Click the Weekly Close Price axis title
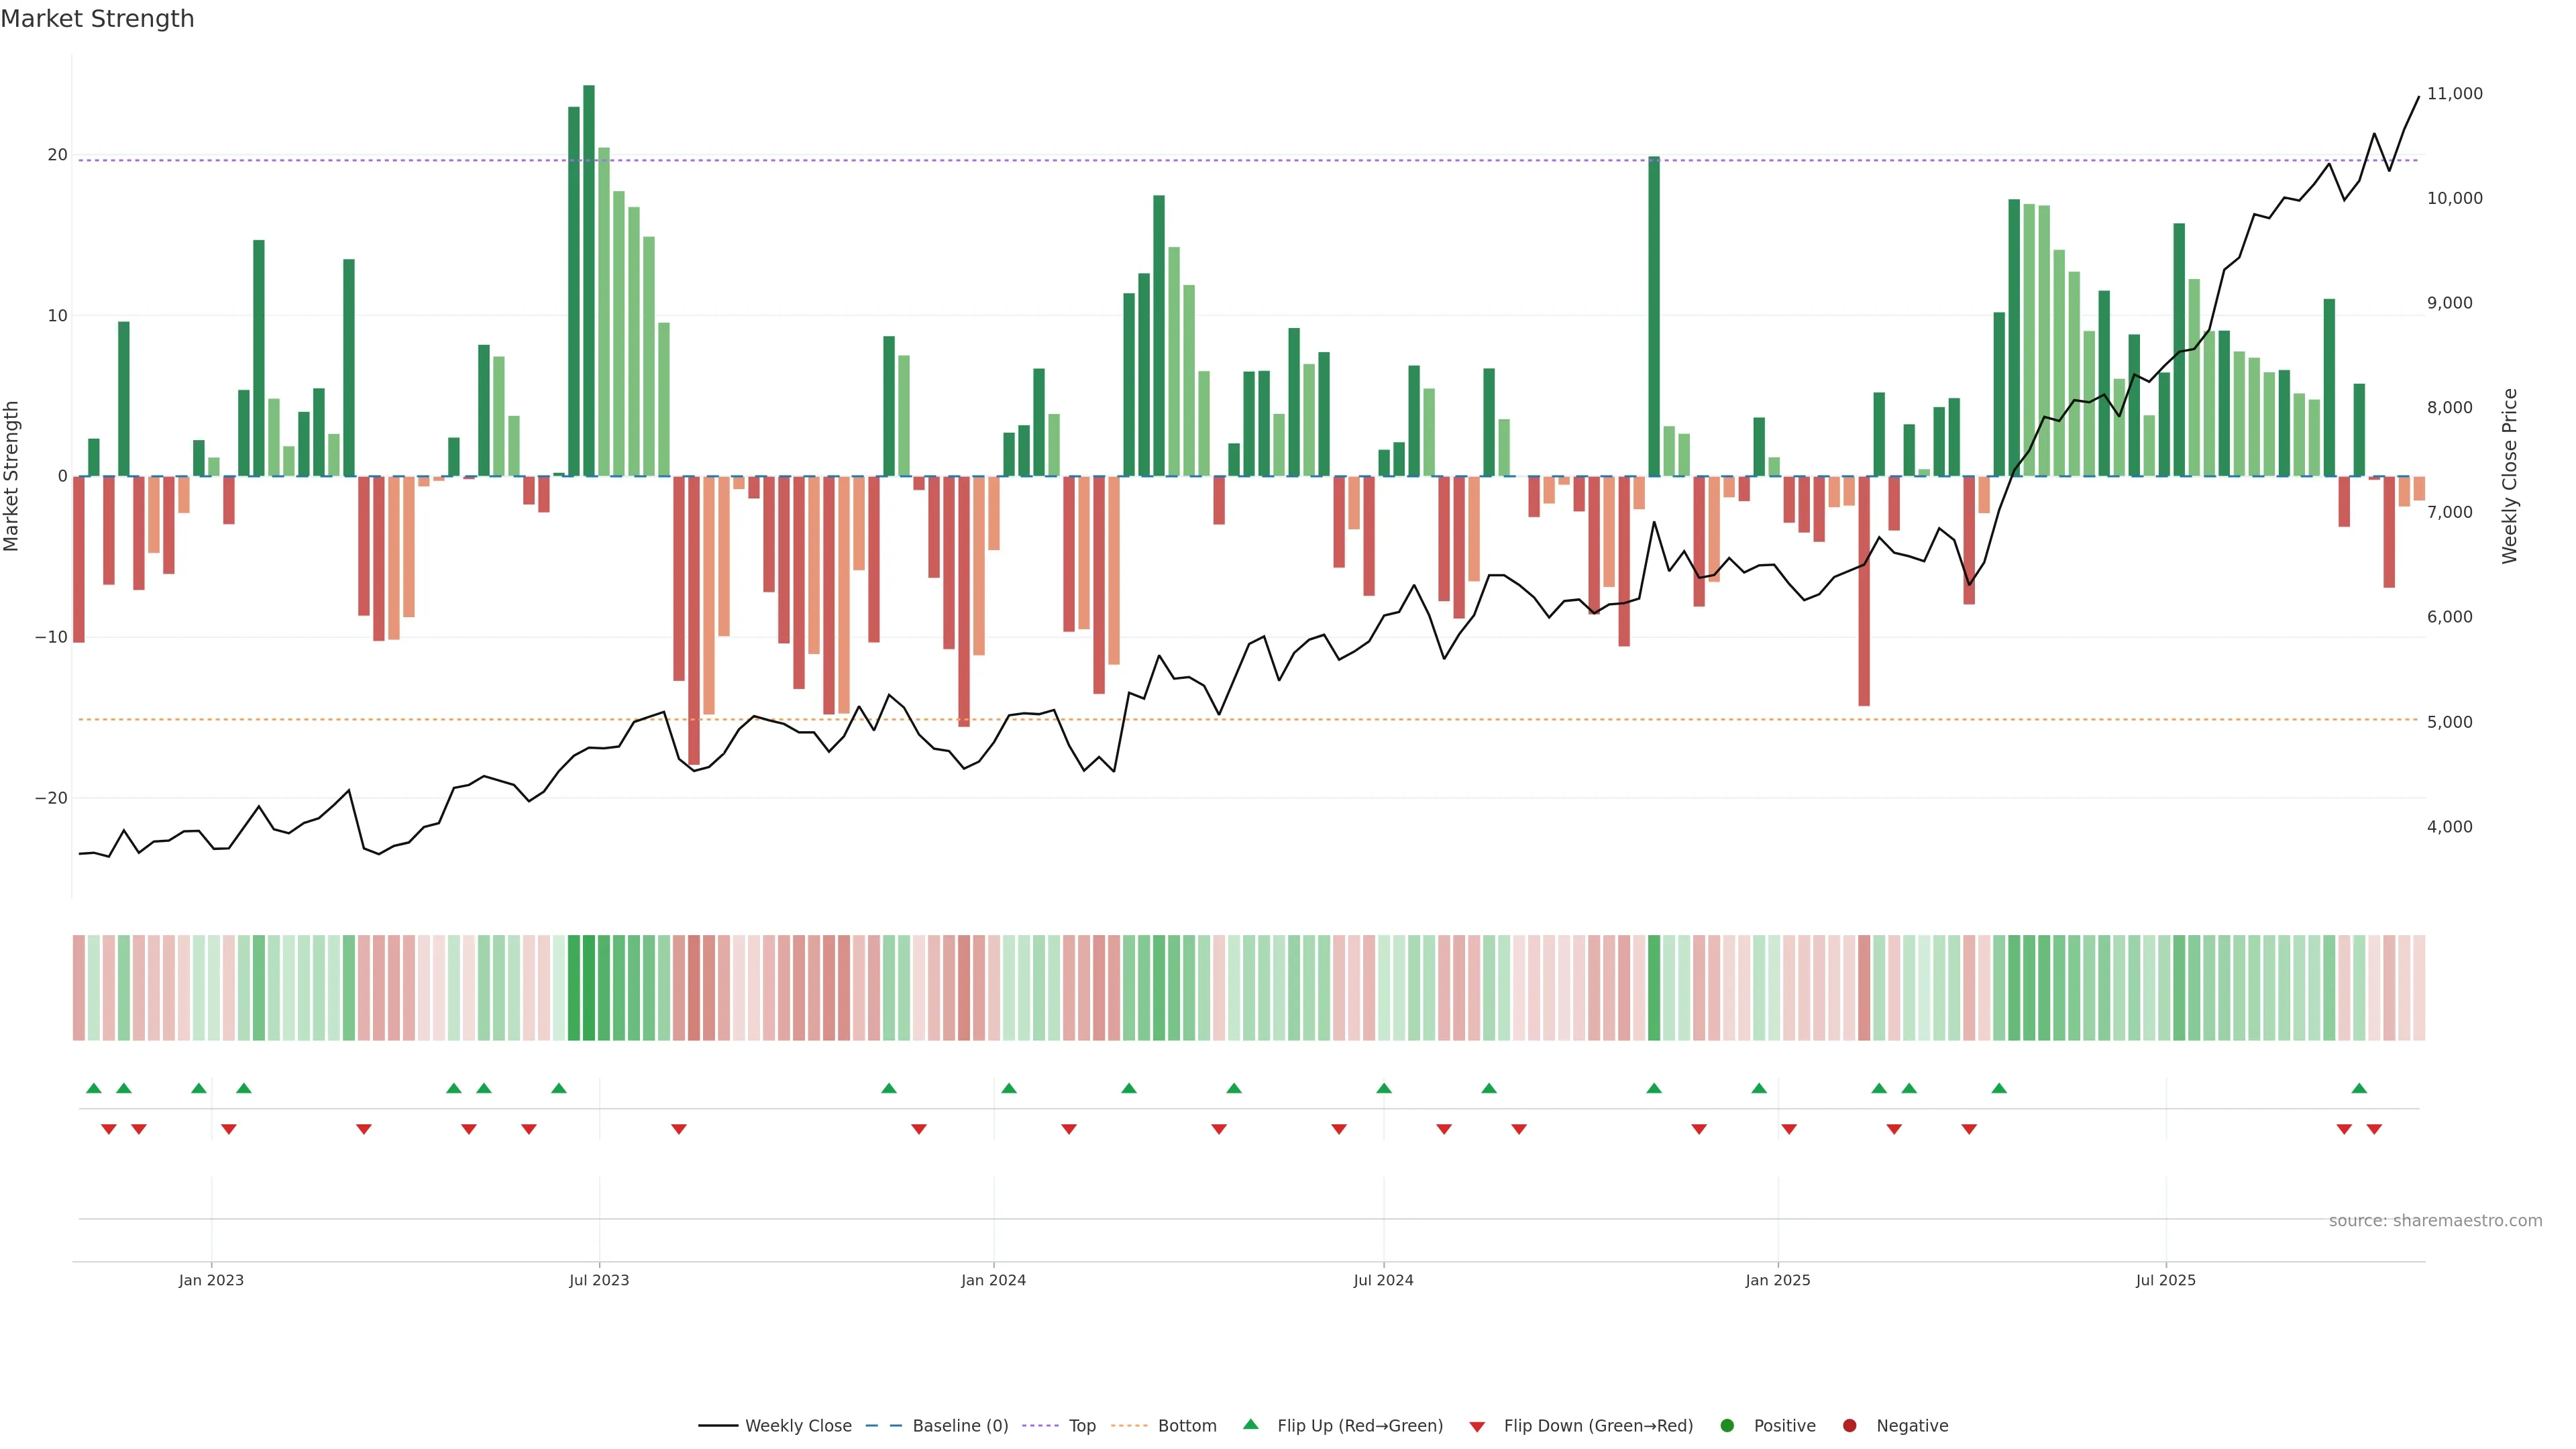The height and width of the screenshot is (1449, 2576). click(2509, 476)
